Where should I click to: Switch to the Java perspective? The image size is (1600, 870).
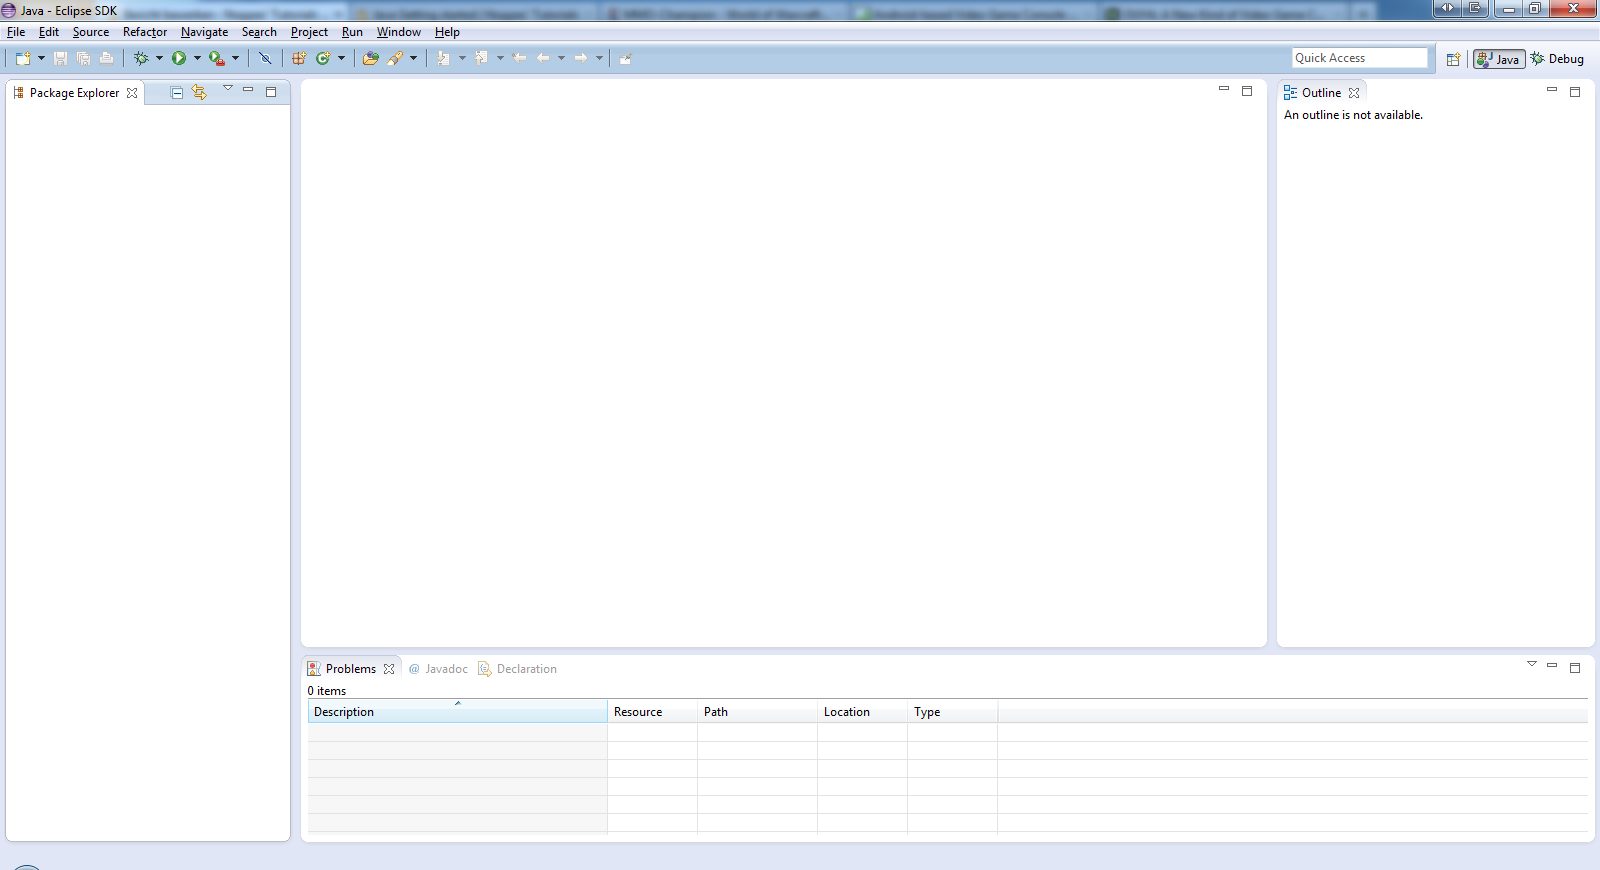coord(1499,59)
